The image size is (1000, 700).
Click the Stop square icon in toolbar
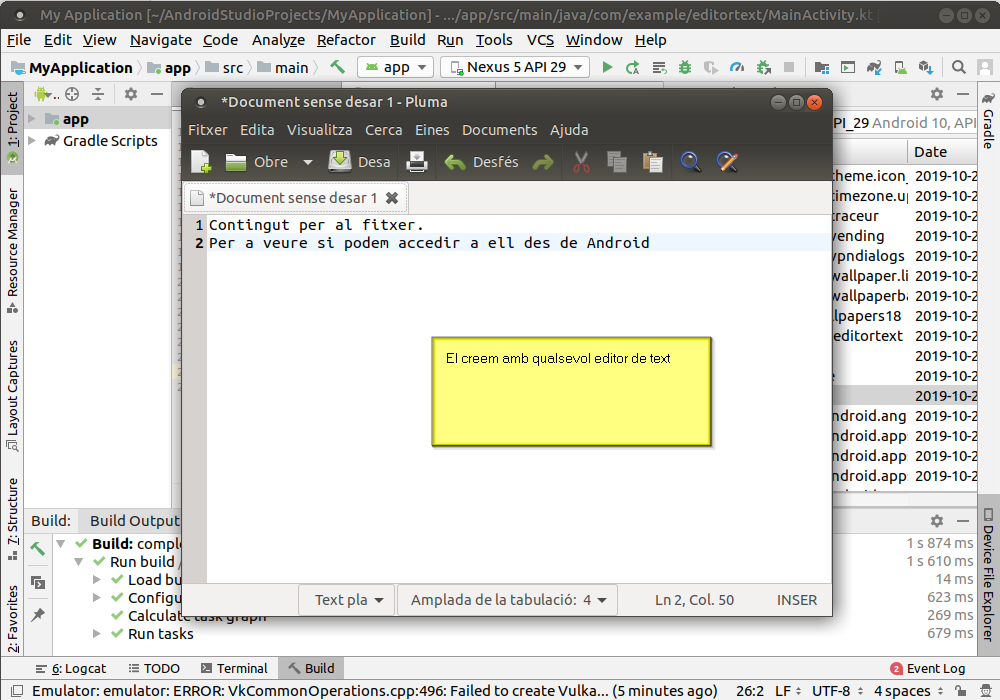tap(789, 67)
